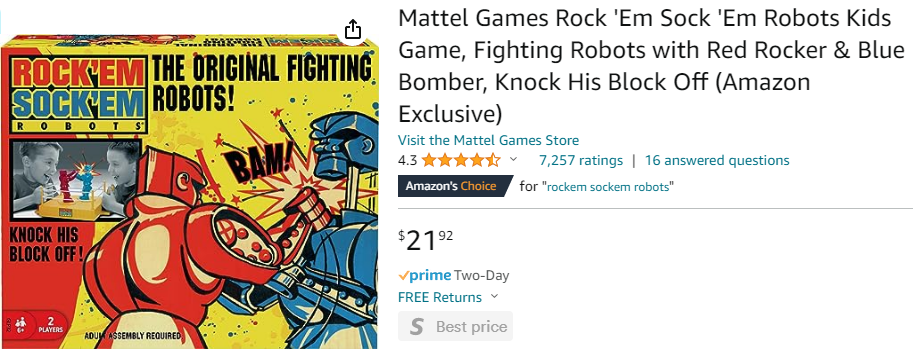The width and height of the screenshot is (921, 360).
Task: Visit the Mattel Games Store link
Action: point(488,140)
